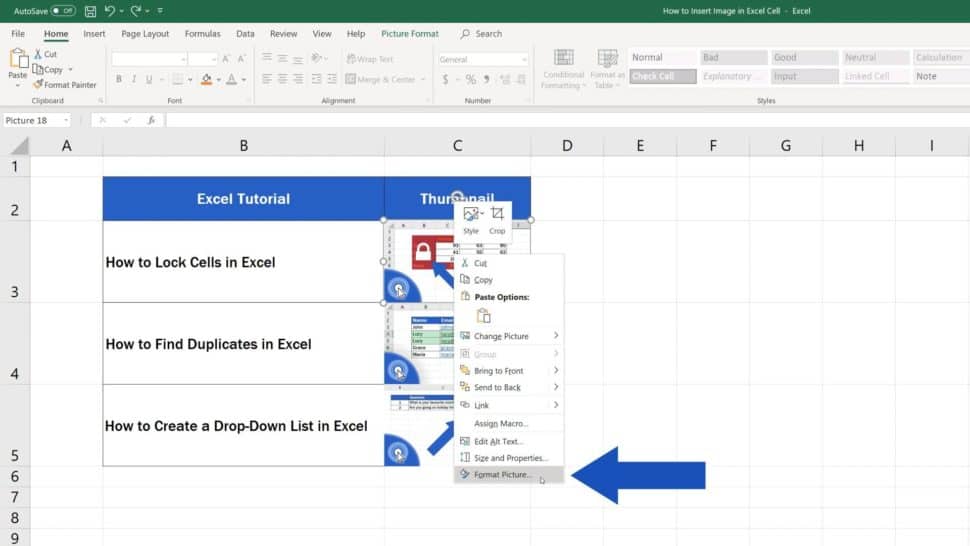Click the Wrap Text button
970x546 pixels.
point(369,59)
